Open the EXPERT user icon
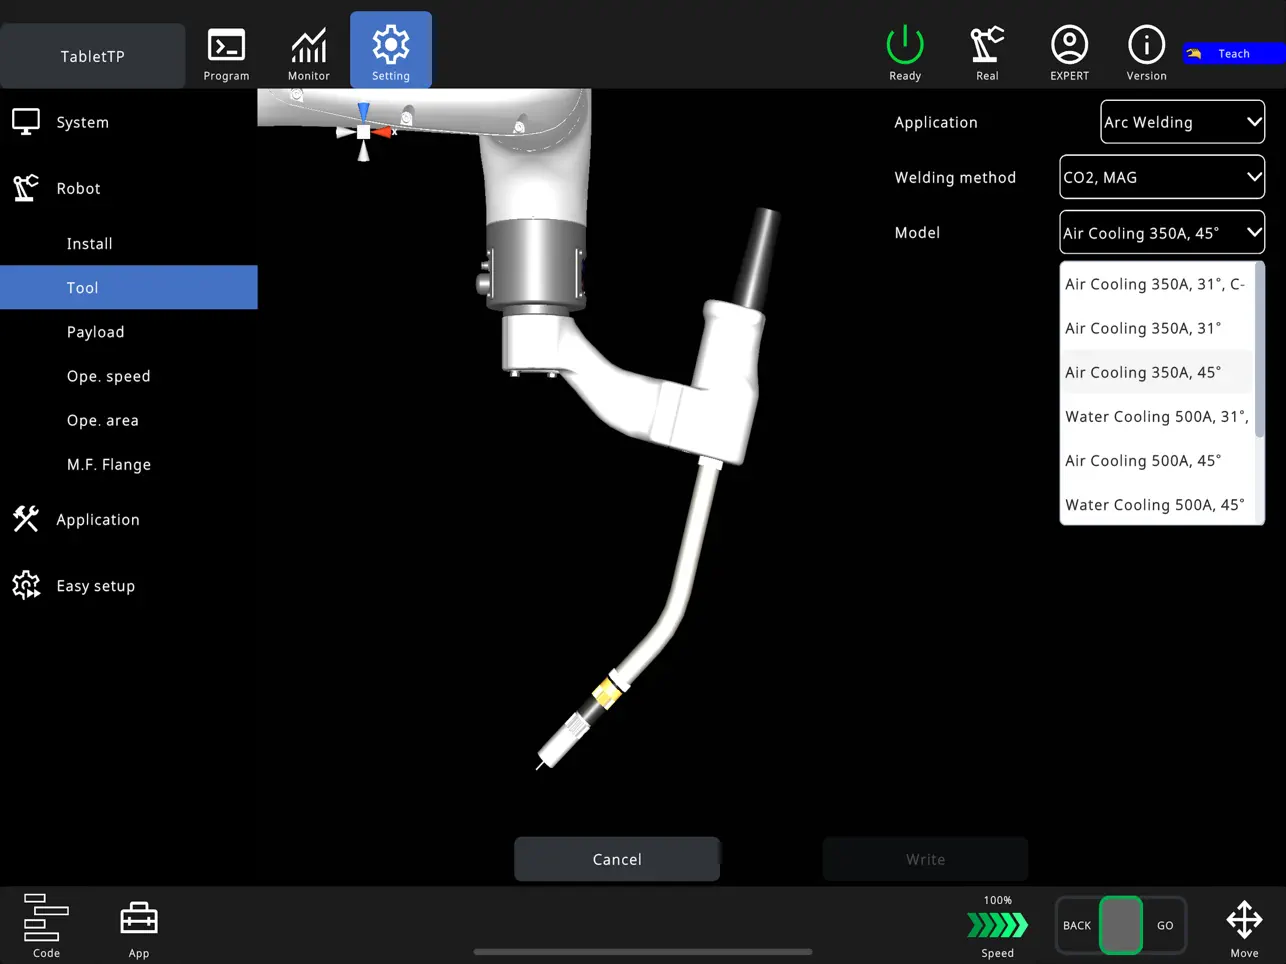1286x964 pixels. point(1069,45)
